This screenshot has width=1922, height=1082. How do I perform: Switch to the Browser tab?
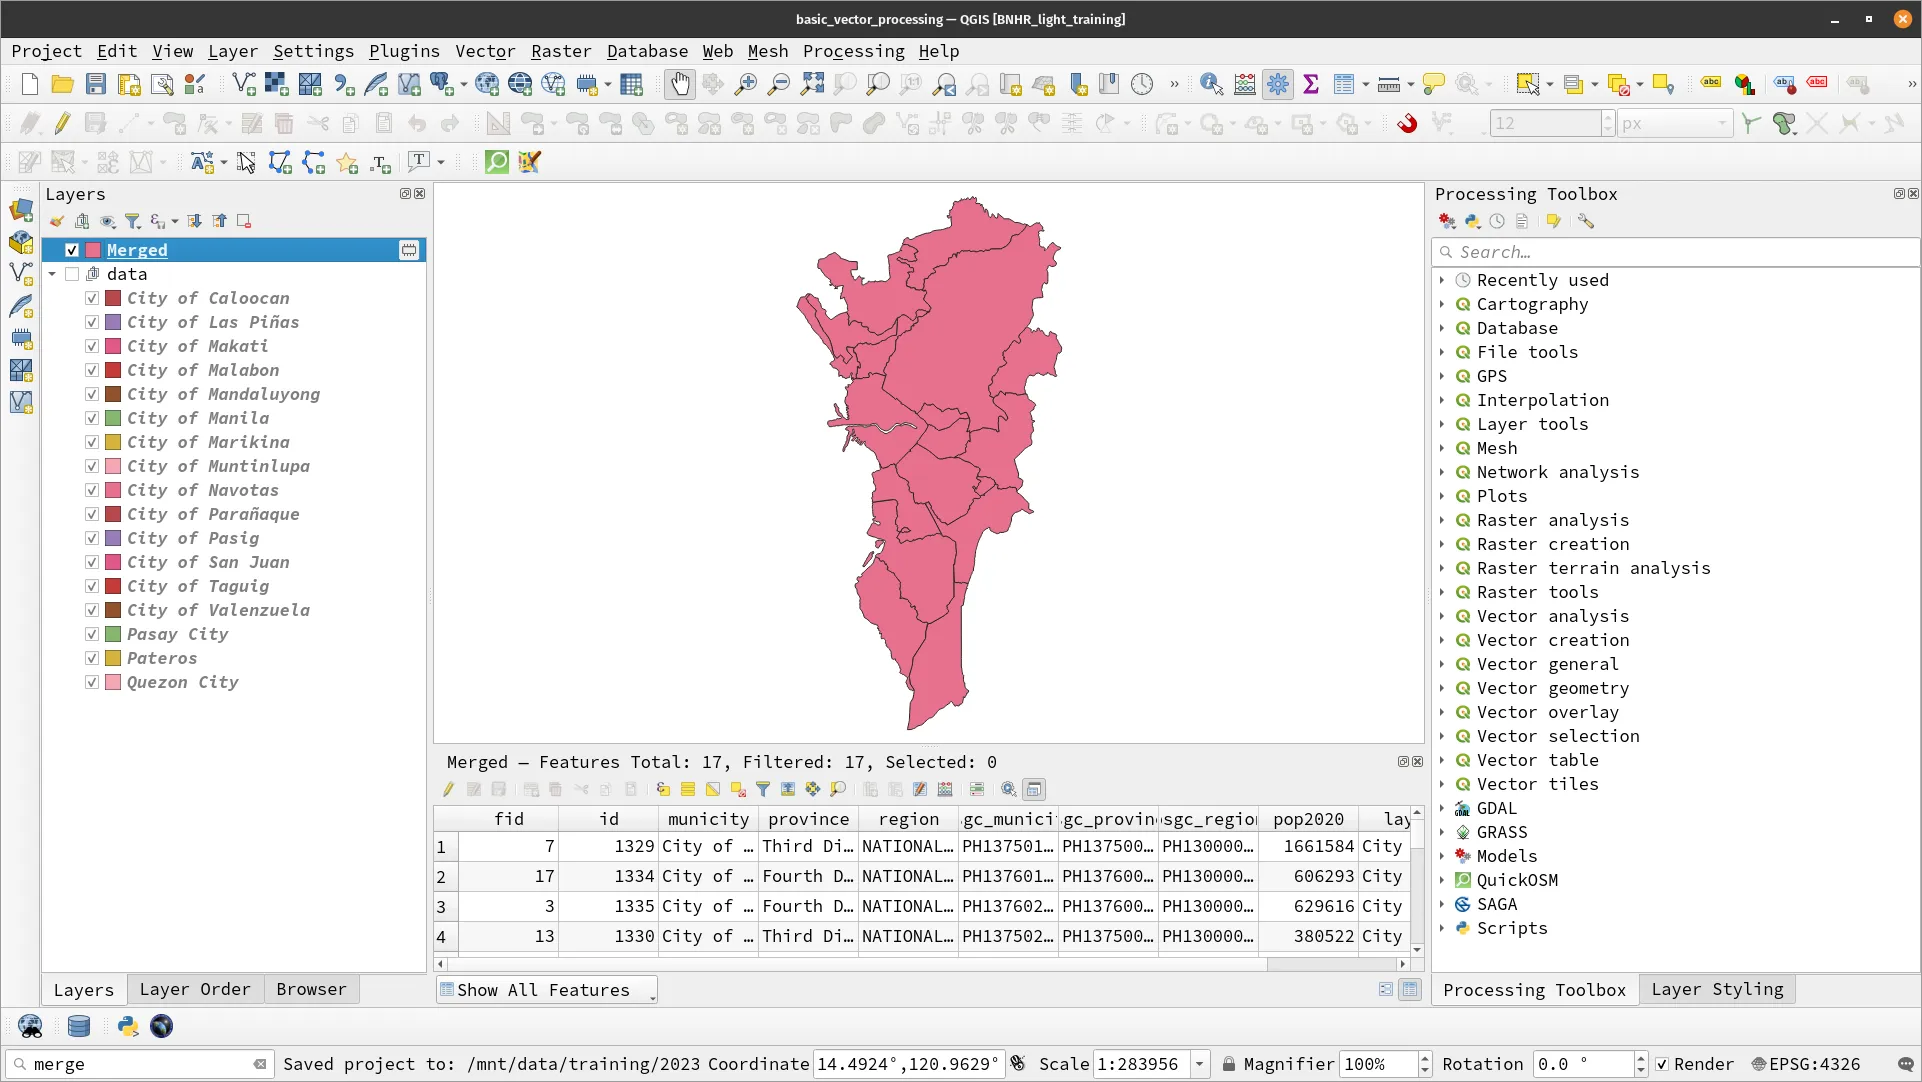pyautogui.click(x=312, y=988)
